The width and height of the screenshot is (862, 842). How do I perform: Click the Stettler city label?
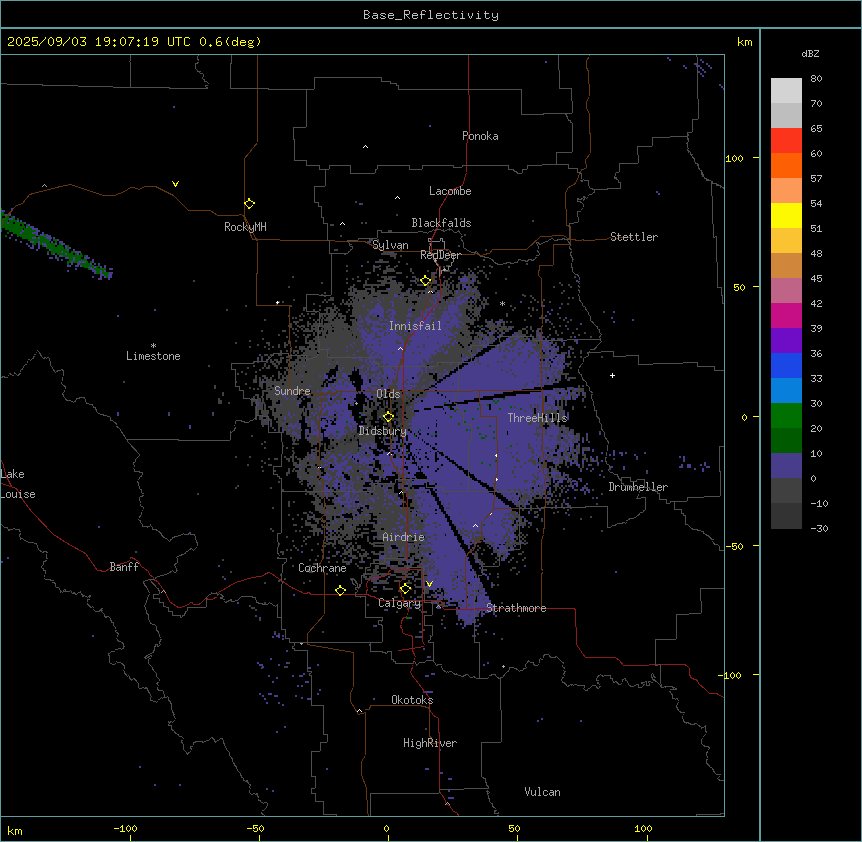pyautogui.click(x=634, y=237)
